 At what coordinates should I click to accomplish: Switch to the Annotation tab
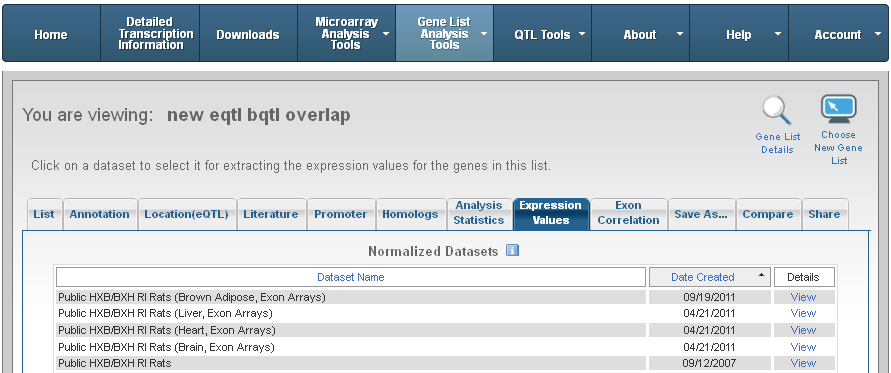(x=99, y=214)
